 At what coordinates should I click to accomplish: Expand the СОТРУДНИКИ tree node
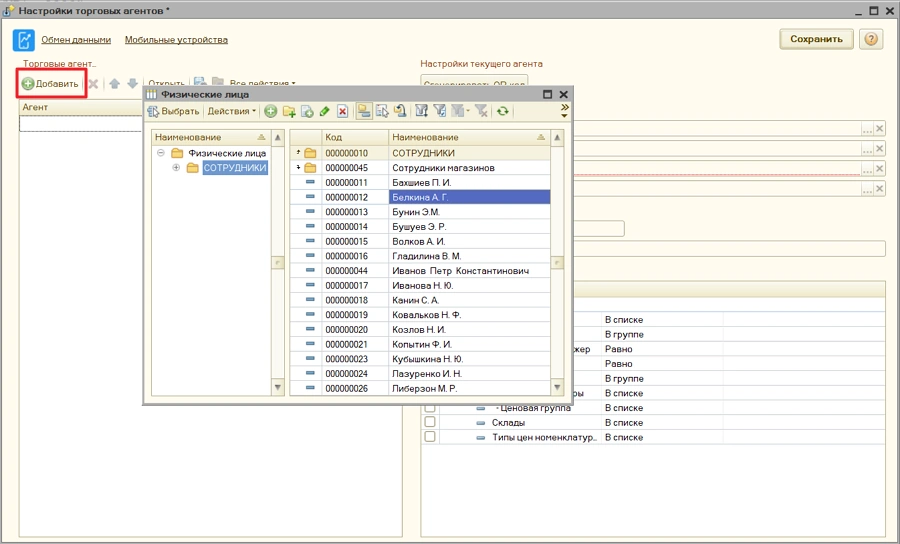point(176,168)
